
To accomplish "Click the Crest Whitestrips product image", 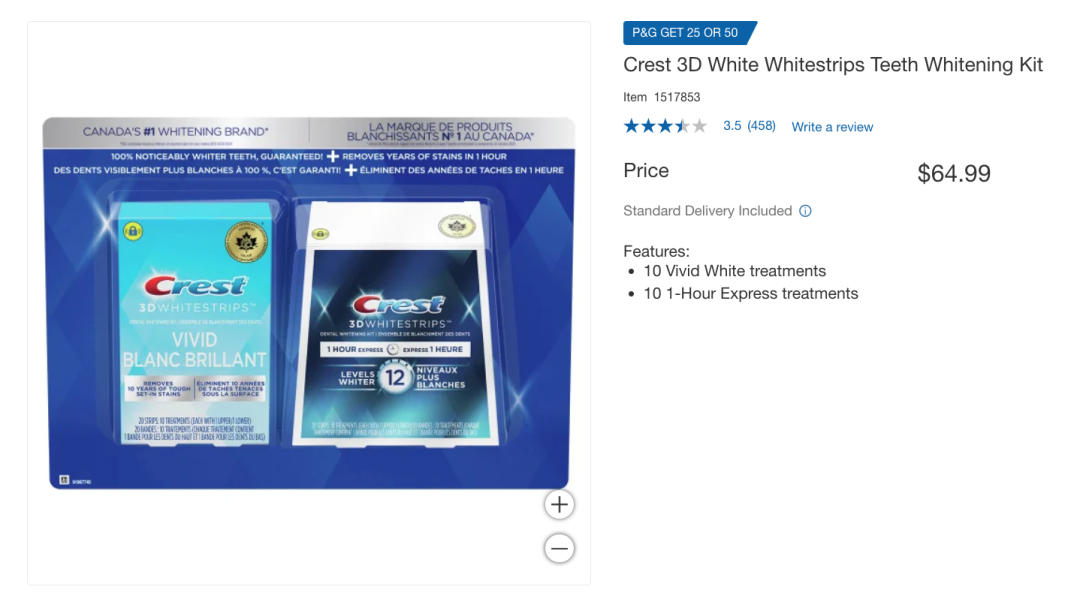I will point(309,303).
